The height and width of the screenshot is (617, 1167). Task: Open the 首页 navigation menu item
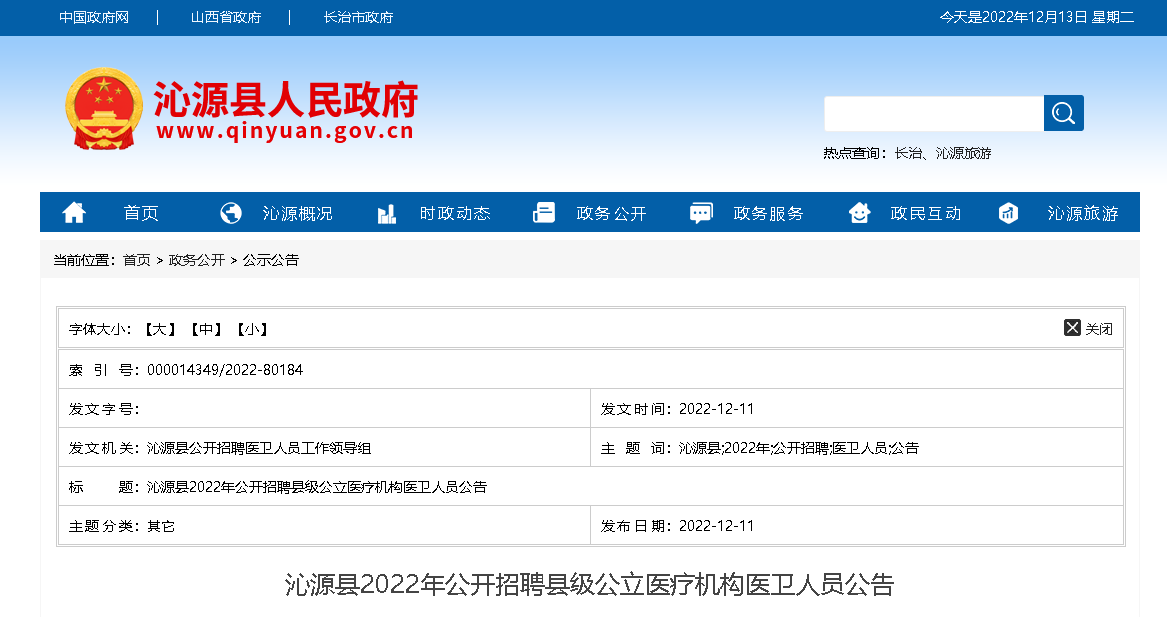click(x=141, y=214)
